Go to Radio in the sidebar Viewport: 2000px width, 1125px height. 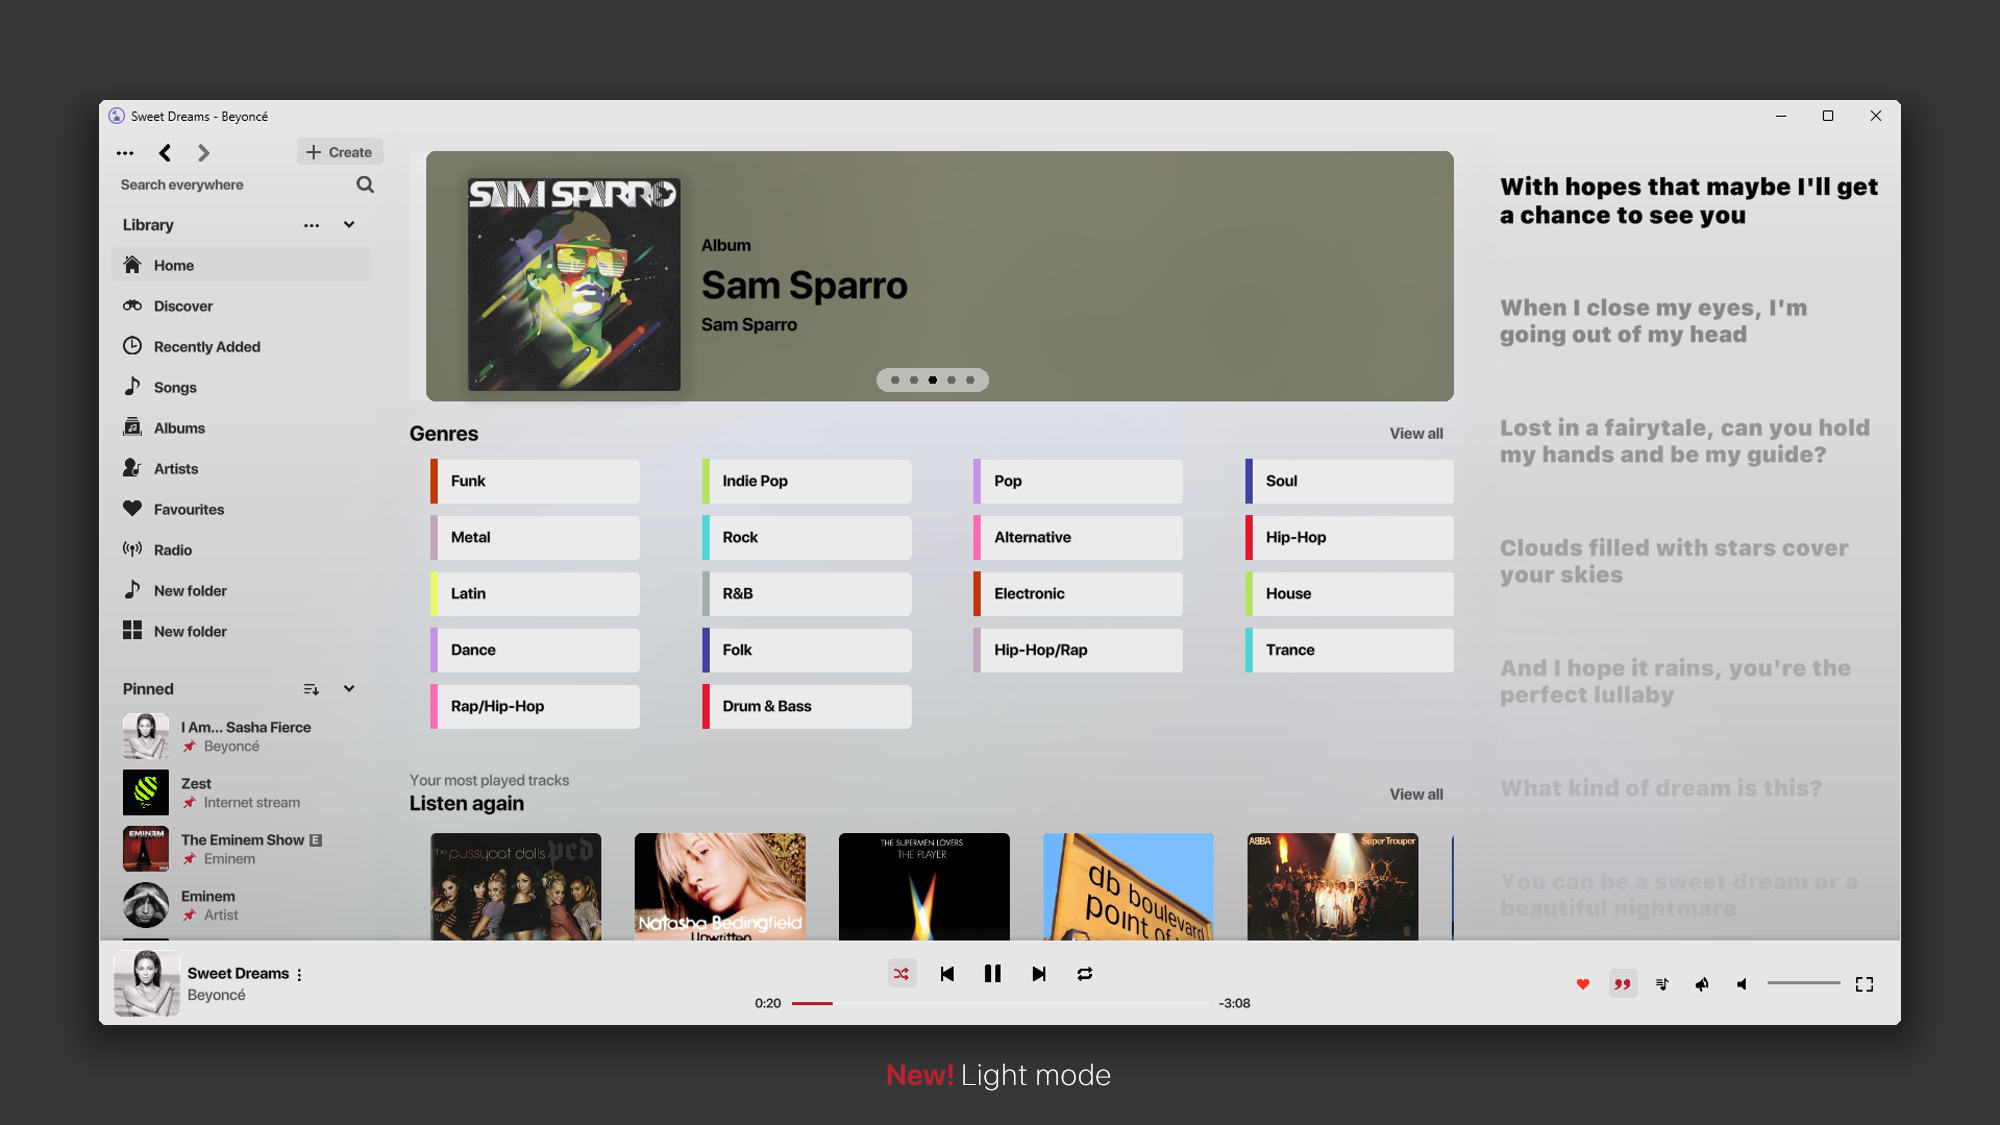(x=172, y=550)
